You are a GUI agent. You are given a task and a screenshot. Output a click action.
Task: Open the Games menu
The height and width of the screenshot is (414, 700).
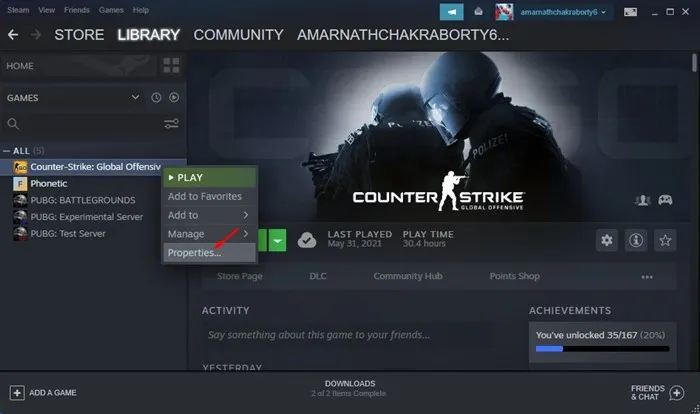pos(111,10)
